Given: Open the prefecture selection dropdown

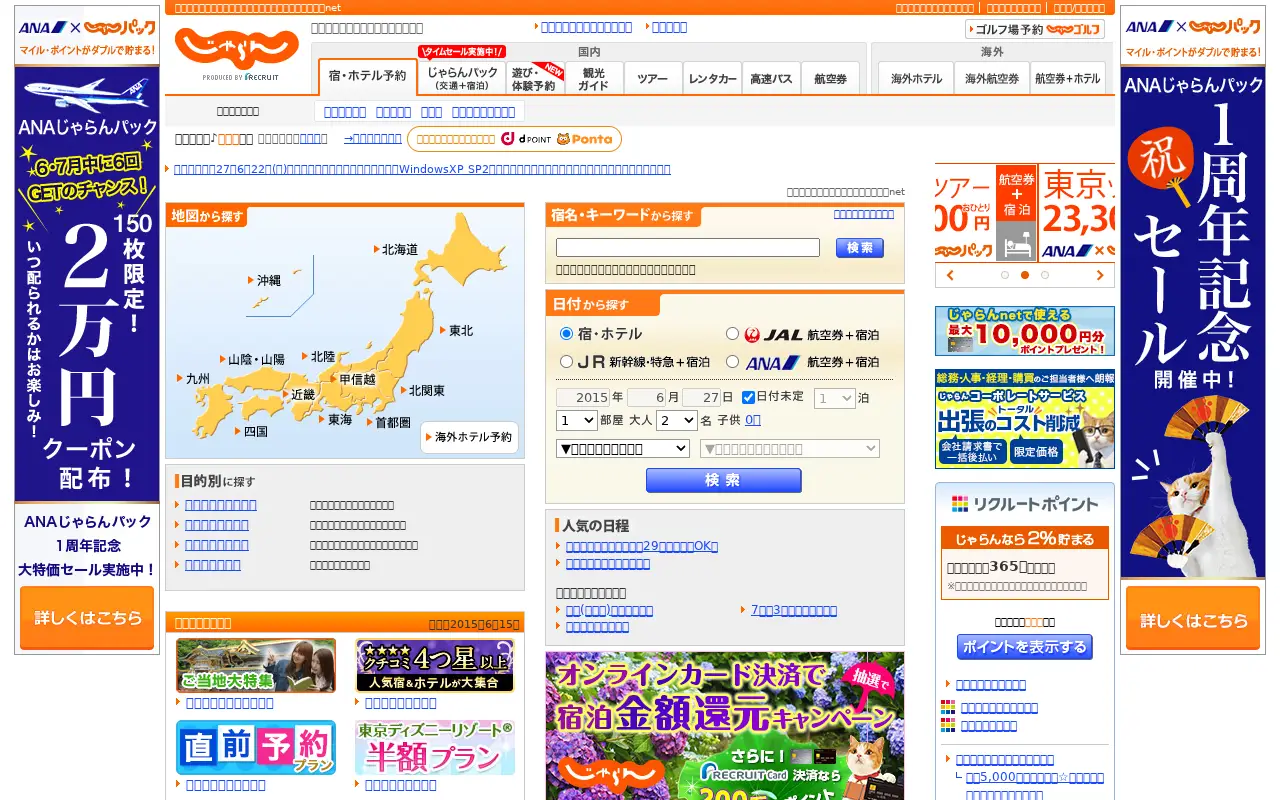Looking at the screenshot, I should point(623,449).
